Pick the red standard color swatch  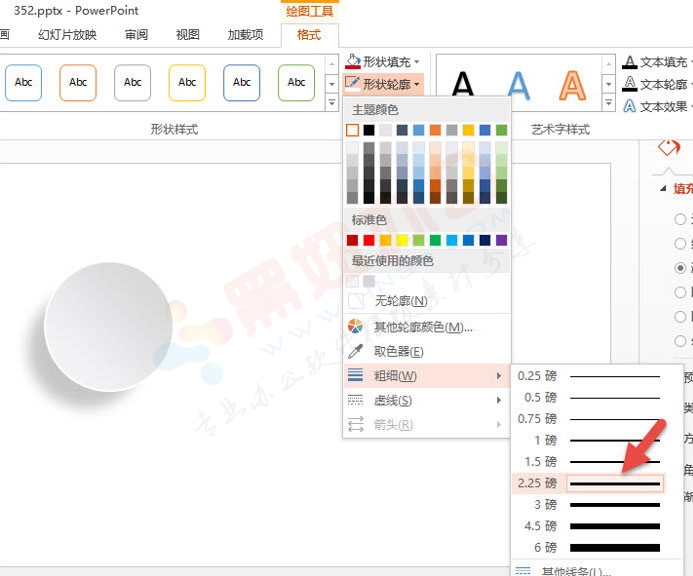(x=368, y=240)
